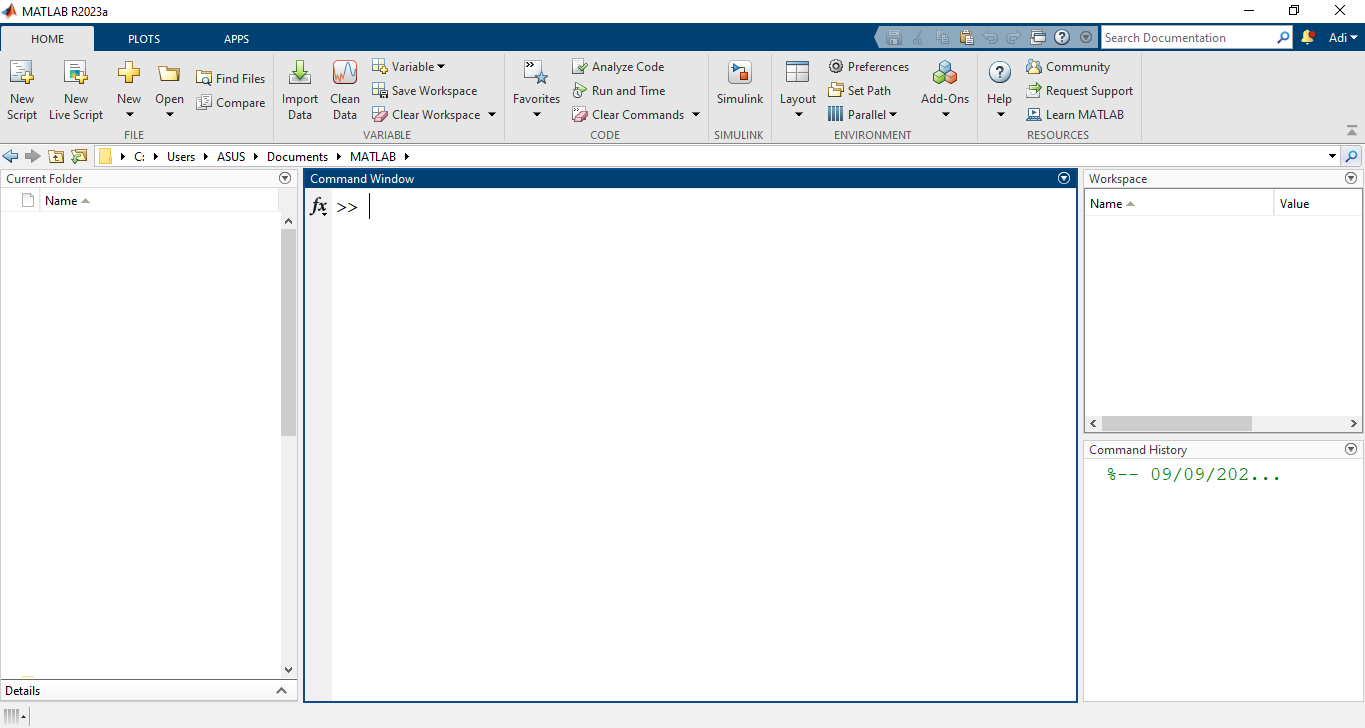Viewport: 1365px width, 728px height.
Task: Click in the Search Documentation field
Action: 1188,38
